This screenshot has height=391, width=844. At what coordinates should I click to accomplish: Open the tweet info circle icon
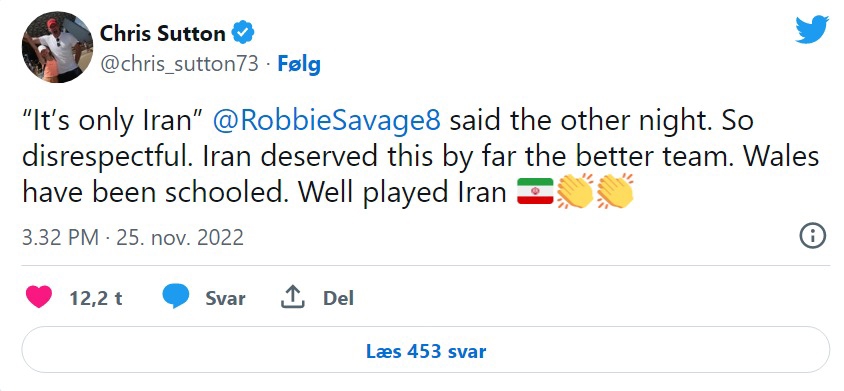(x=812, y=236)
